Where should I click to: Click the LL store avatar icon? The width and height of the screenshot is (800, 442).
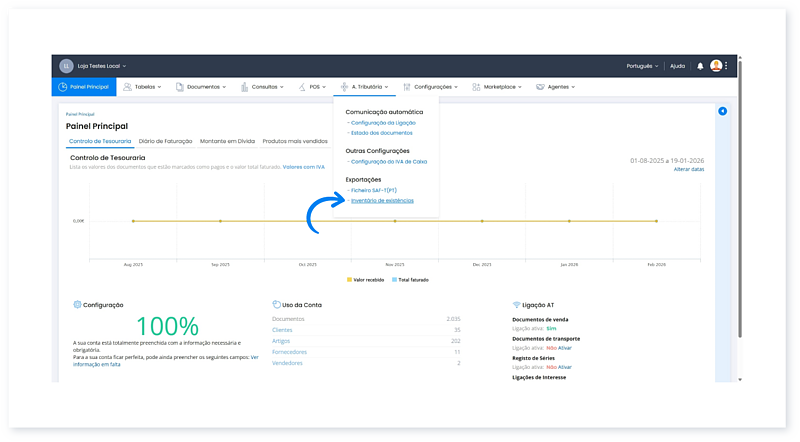tap(67, 66)
